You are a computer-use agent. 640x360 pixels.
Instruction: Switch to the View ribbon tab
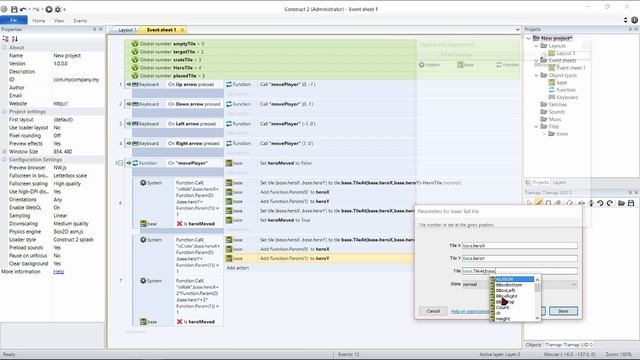pos(59,20)
